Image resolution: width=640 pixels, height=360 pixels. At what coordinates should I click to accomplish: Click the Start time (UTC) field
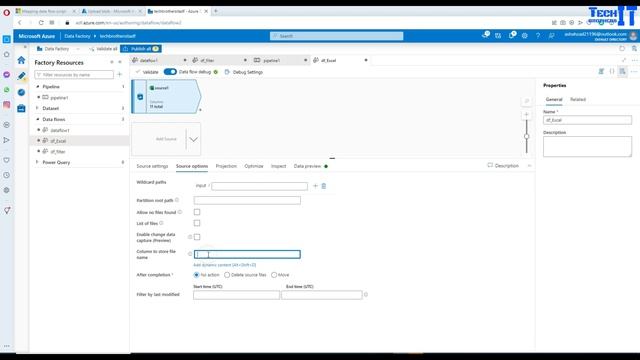(236, 295)
